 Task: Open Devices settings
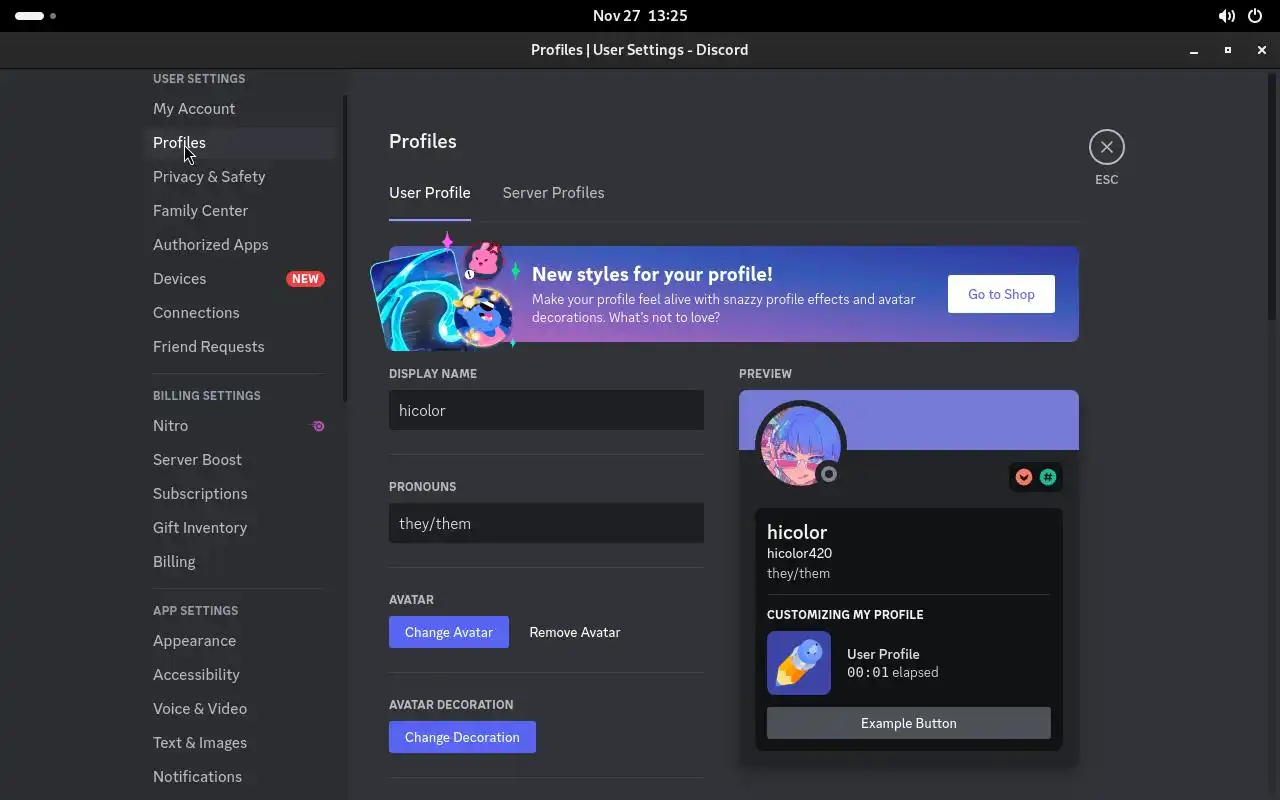(238, 279)
